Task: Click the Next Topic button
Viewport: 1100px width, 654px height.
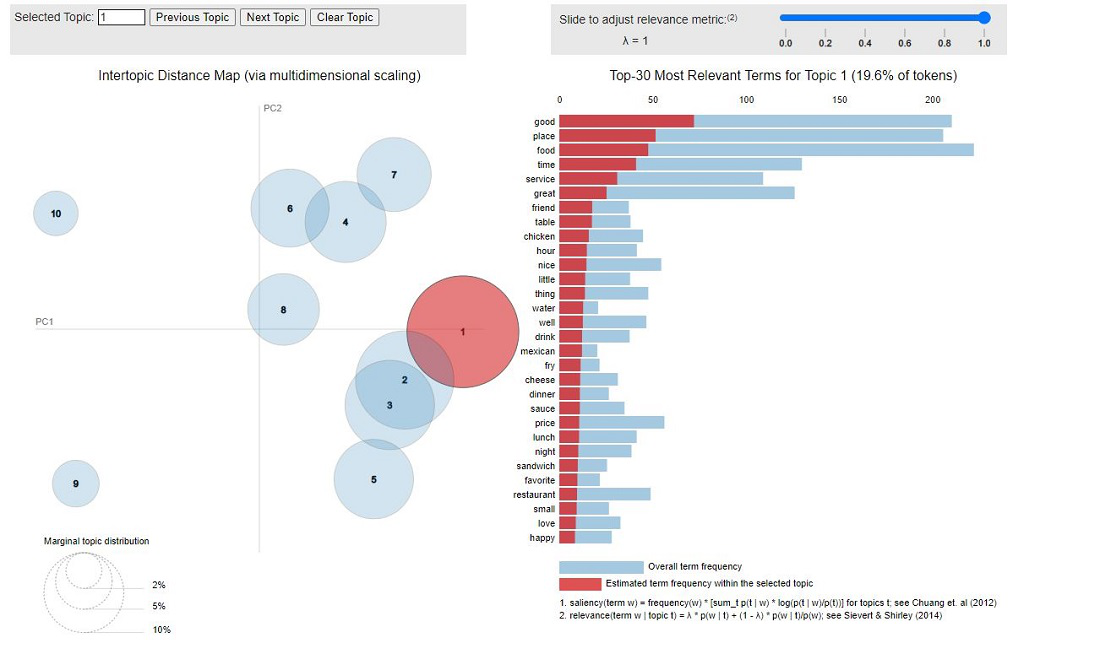Action: point(272,17)
